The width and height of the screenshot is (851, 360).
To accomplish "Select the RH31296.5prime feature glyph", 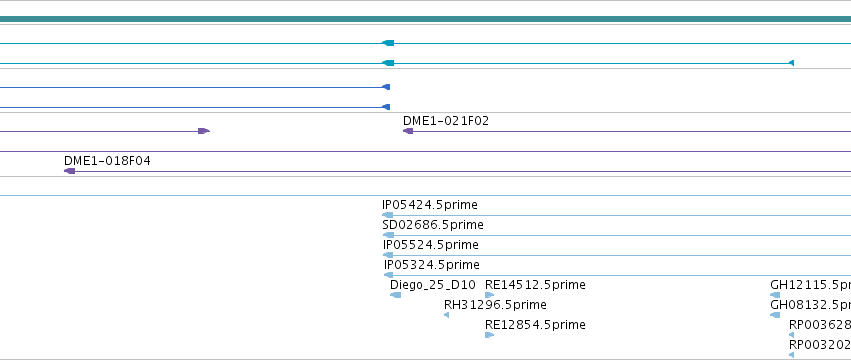I will point(447,315).
